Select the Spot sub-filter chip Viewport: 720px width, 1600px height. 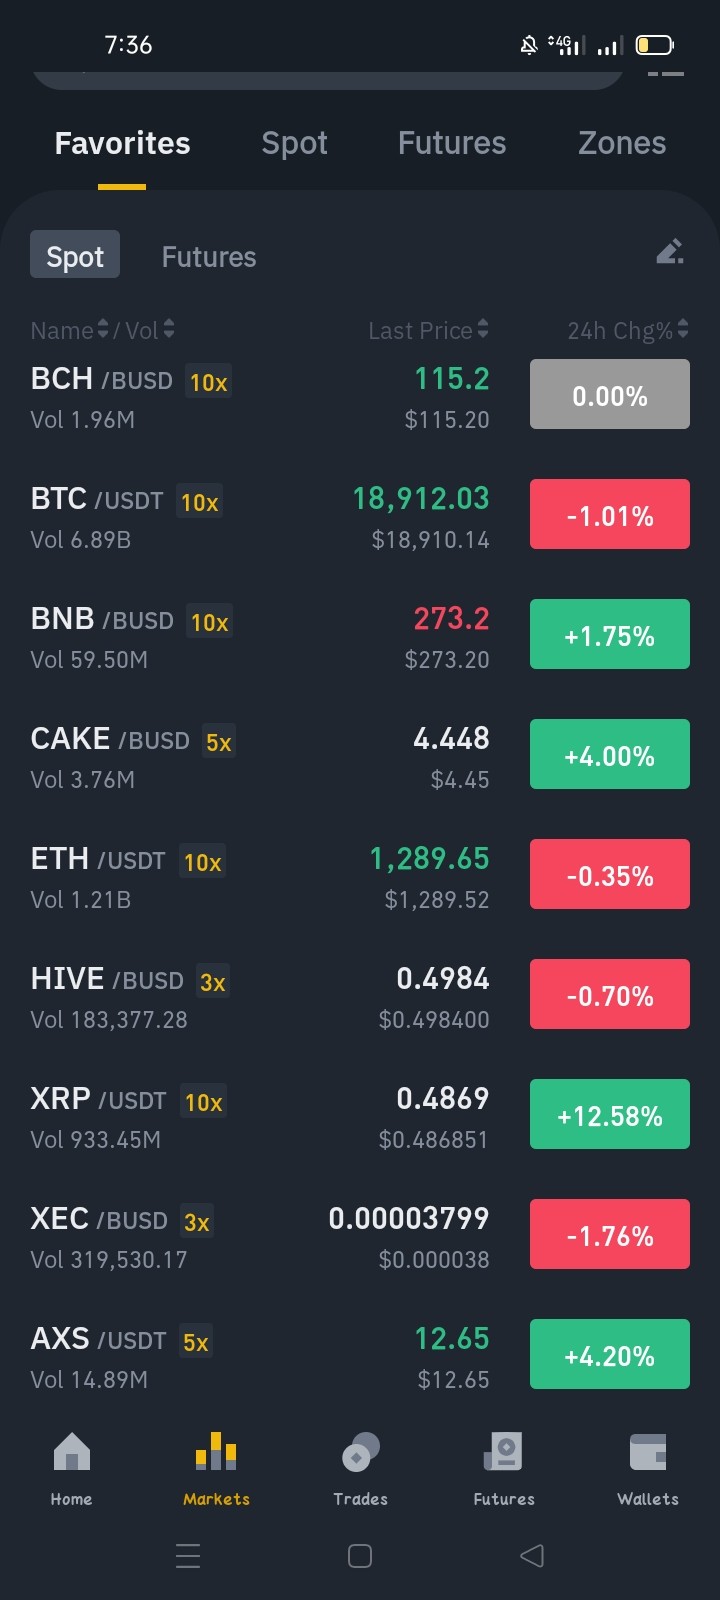[75, 255]
